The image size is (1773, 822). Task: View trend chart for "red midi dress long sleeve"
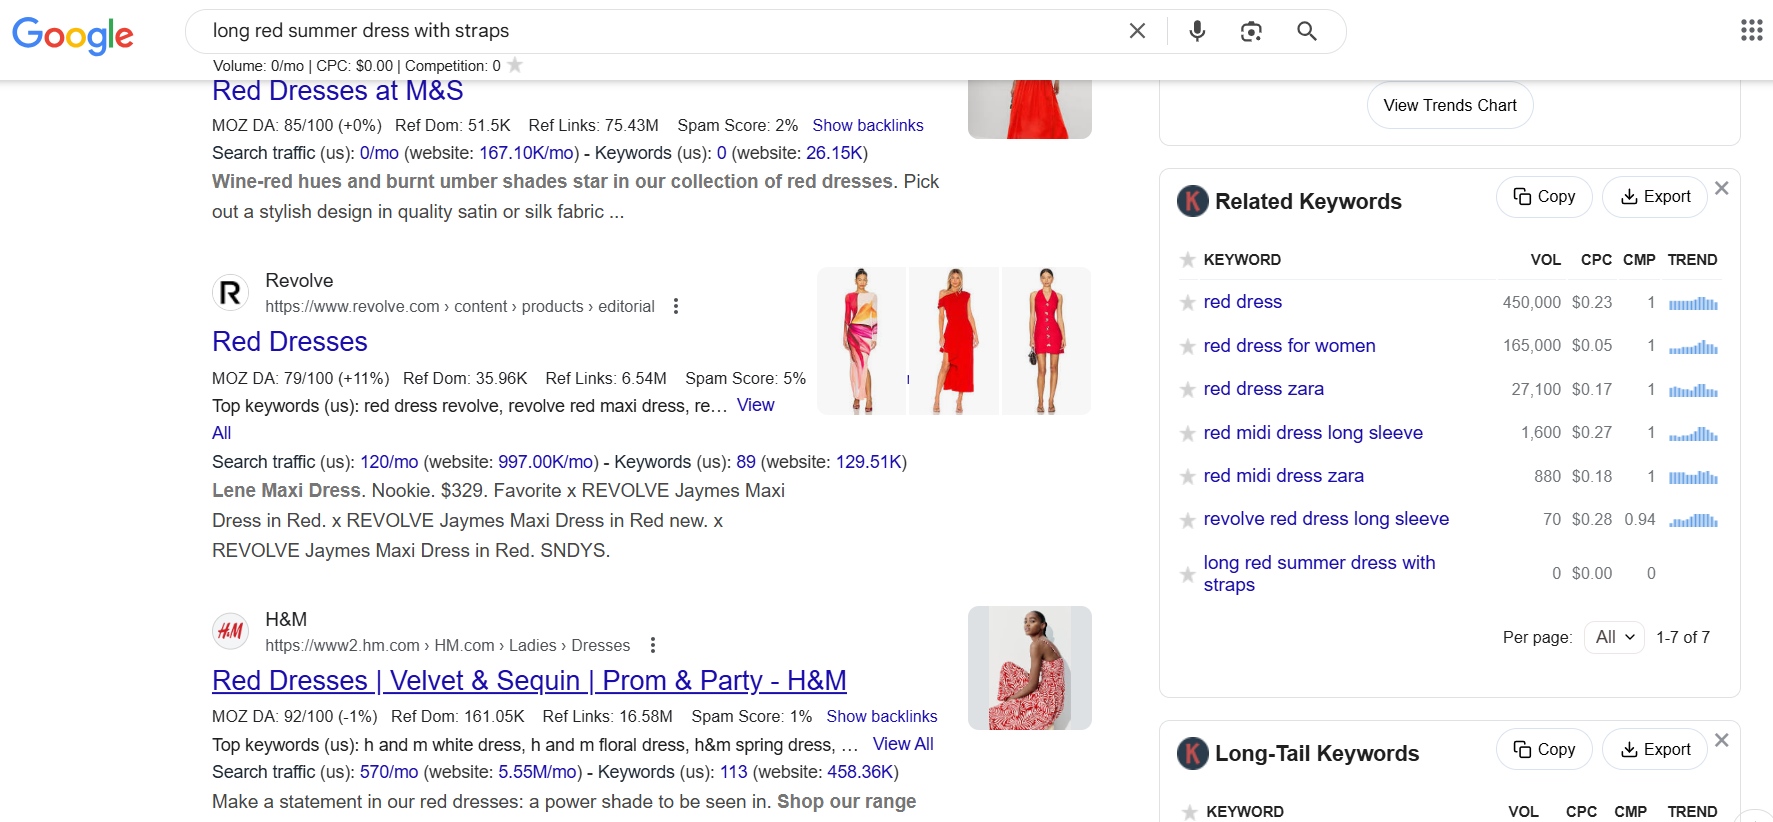pyautogui.click(x=1693, y=433)
